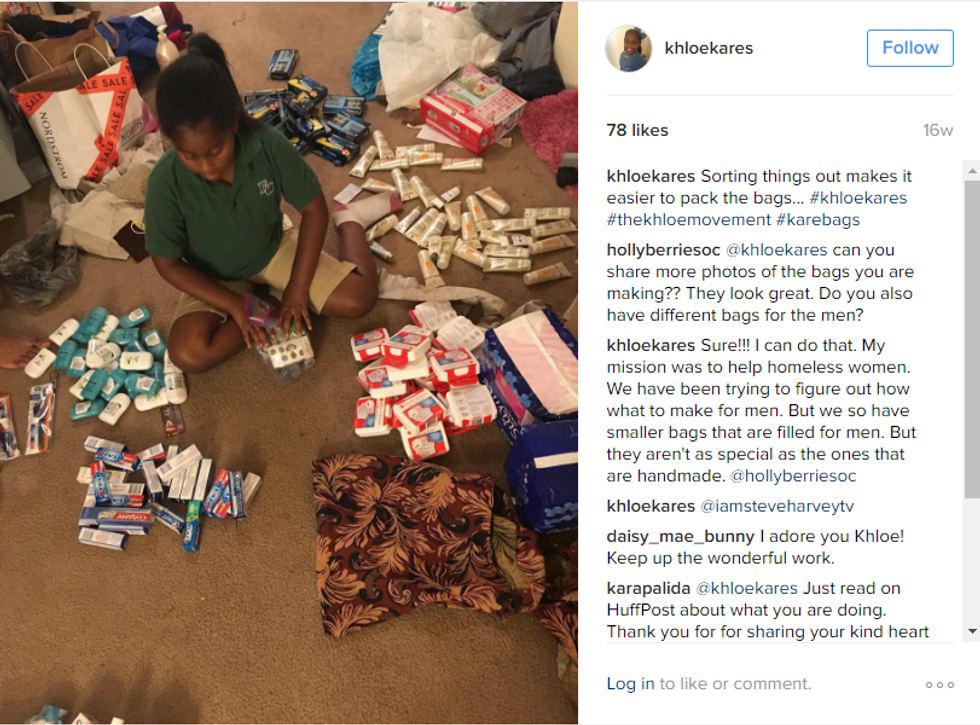Screen dimensions: 980x725
Task: Open karapalida's profile from comment
Action: (x=648, y=589)
